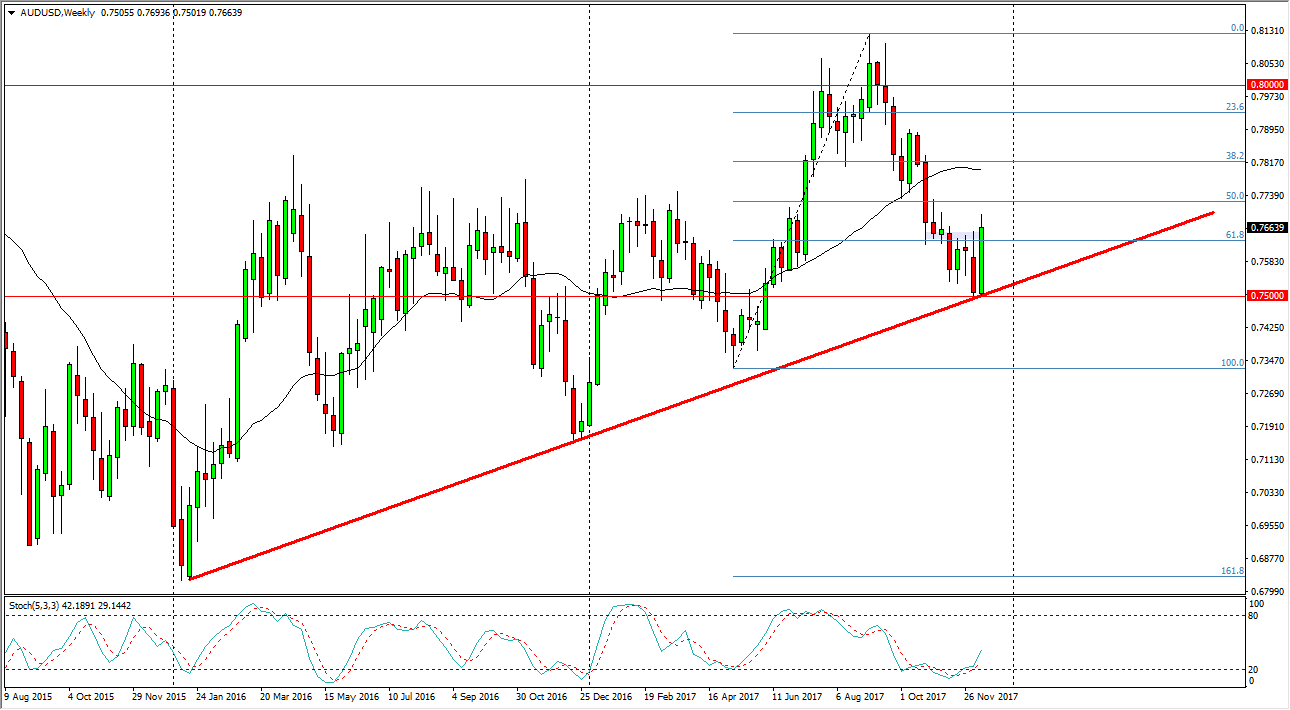Click the stochastic 20 level axis label
1290x710 pixels.
1255,669
